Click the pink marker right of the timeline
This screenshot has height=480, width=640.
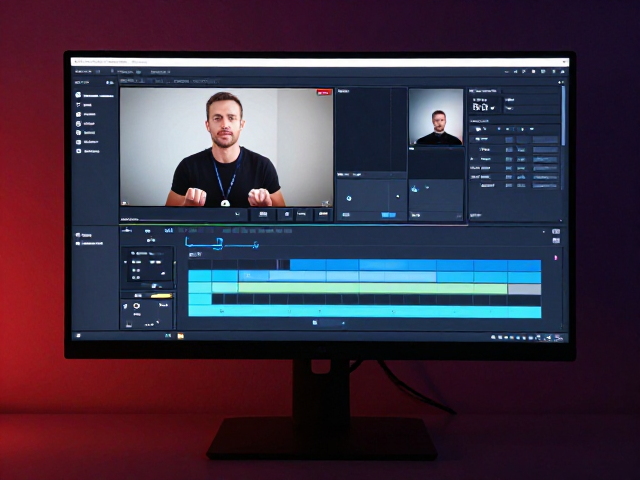point(555,258)
